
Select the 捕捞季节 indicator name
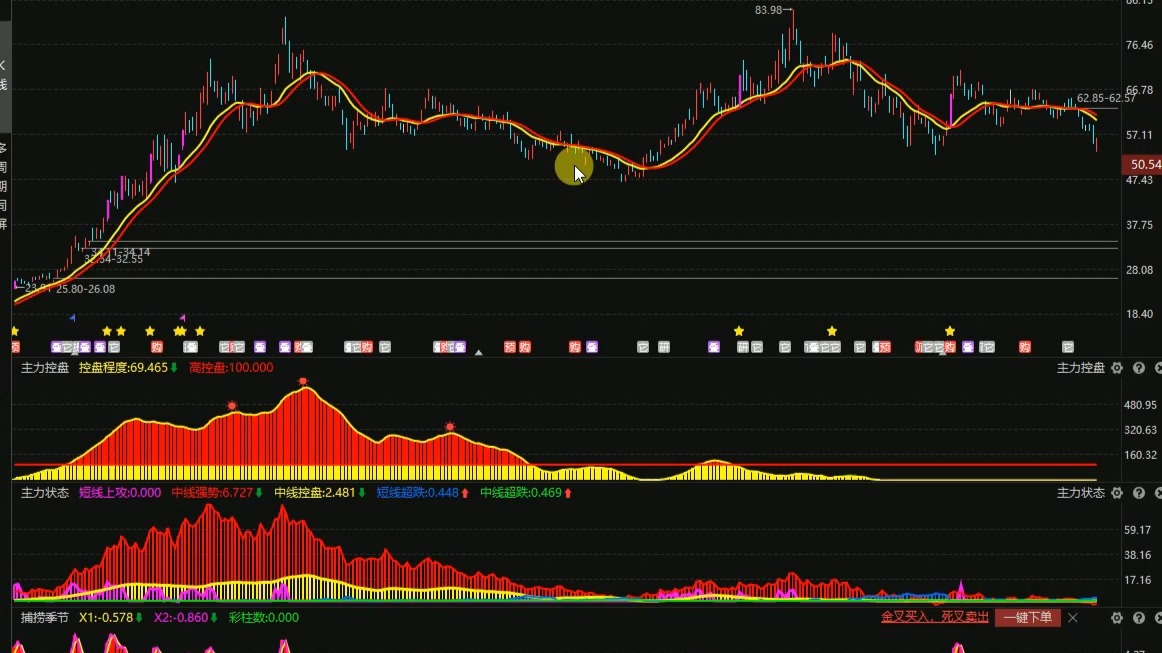(x=44, y=617)
